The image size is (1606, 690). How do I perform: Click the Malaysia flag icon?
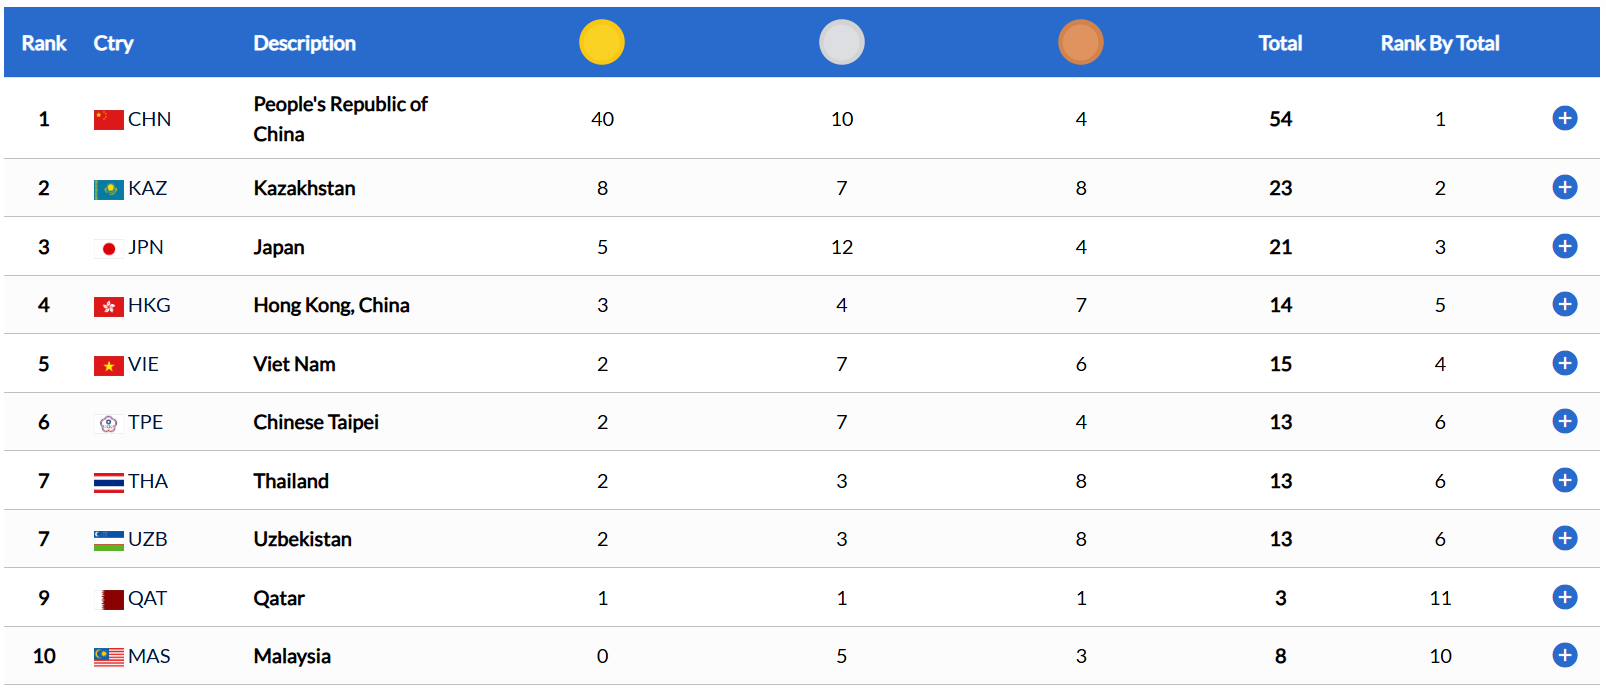click(108, 657)
